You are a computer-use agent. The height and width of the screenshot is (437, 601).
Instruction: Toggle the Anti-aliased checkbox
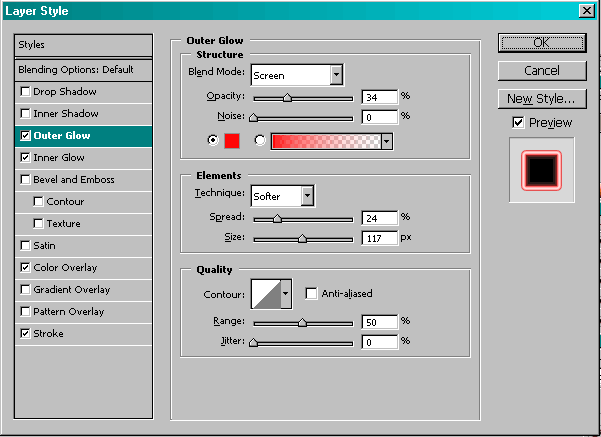[x=312, y=293]
